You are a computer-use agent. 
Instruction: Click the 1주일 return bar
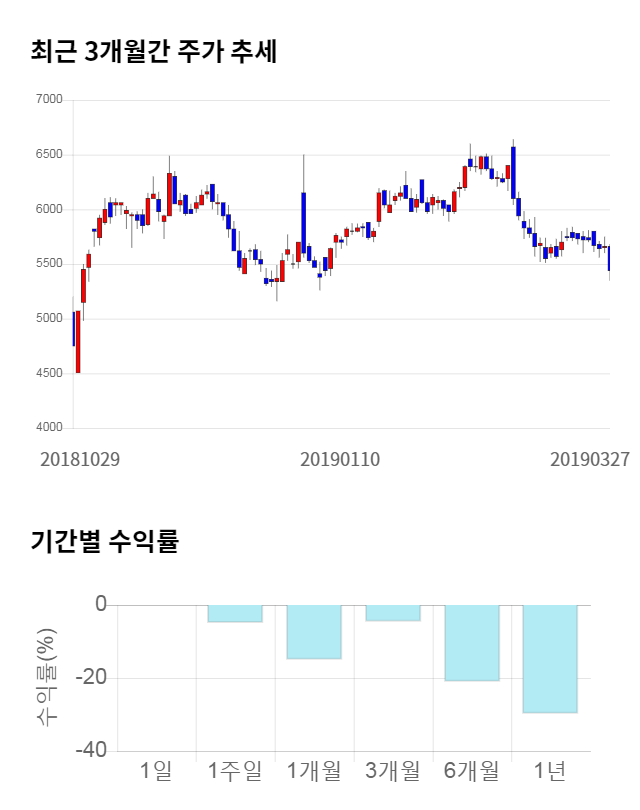coord(235,613)
